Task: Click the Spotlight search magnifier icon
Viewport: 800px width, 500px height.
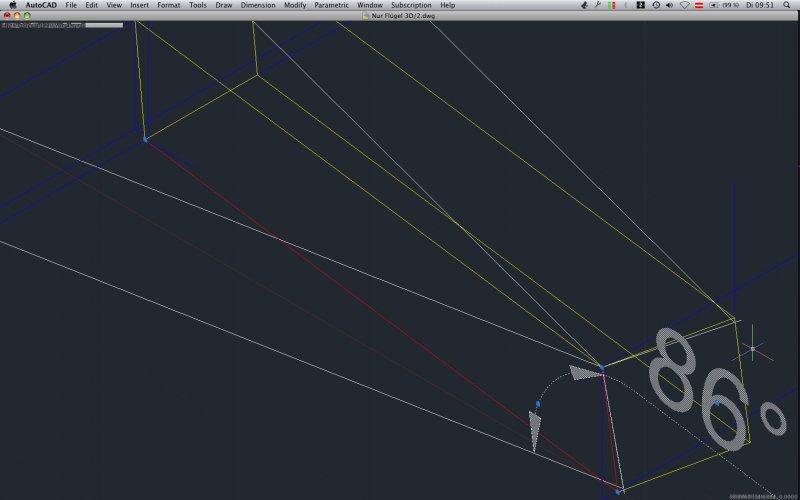Action: 787,5
